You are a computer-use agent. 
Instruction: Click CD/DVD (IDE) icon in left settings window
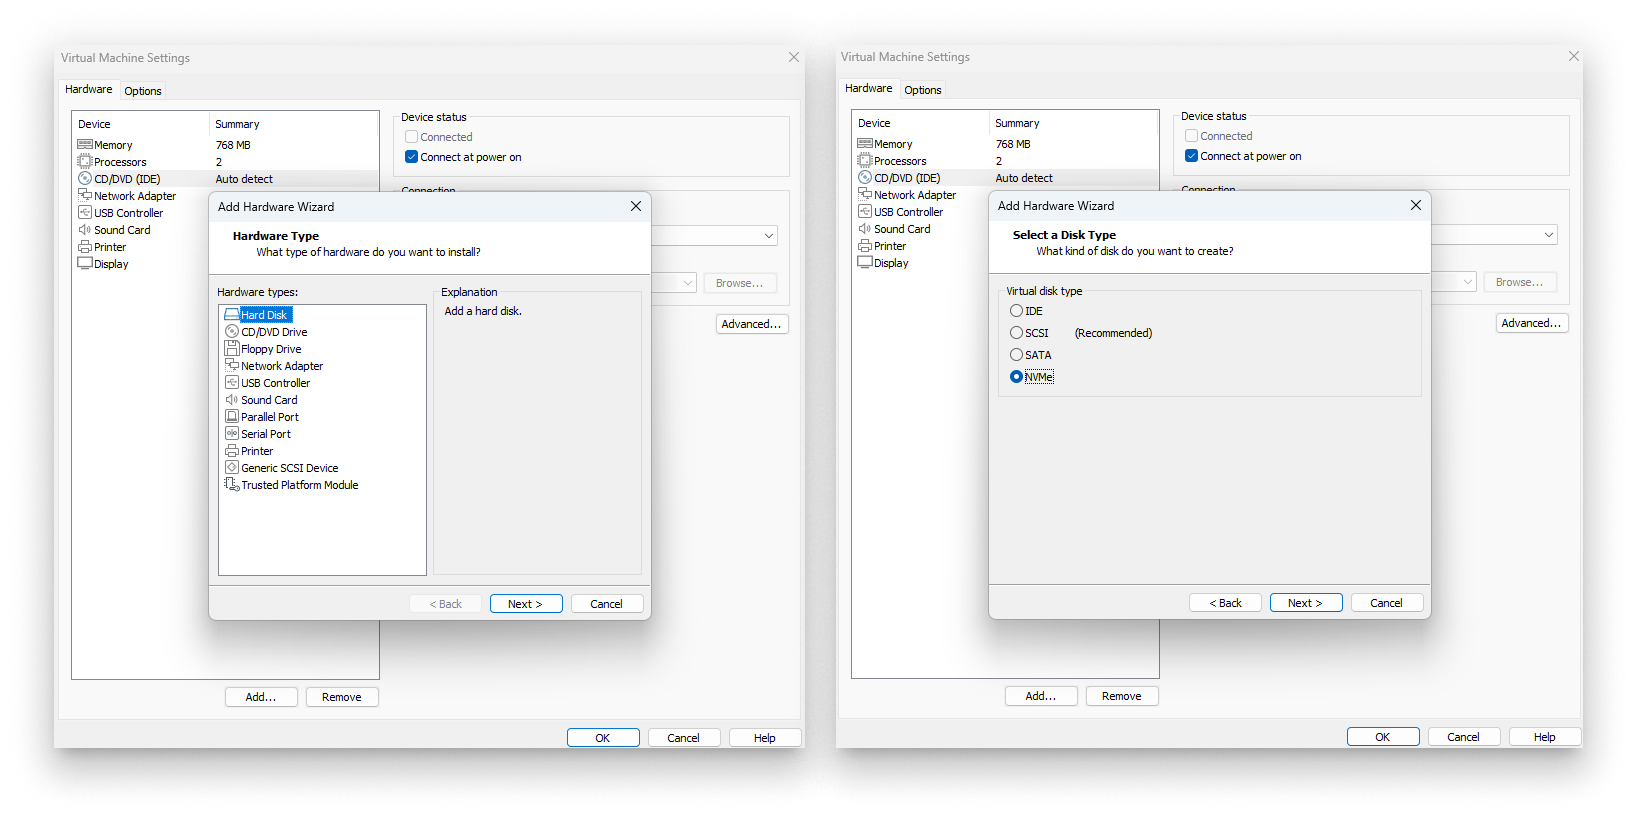coord(85,178)
